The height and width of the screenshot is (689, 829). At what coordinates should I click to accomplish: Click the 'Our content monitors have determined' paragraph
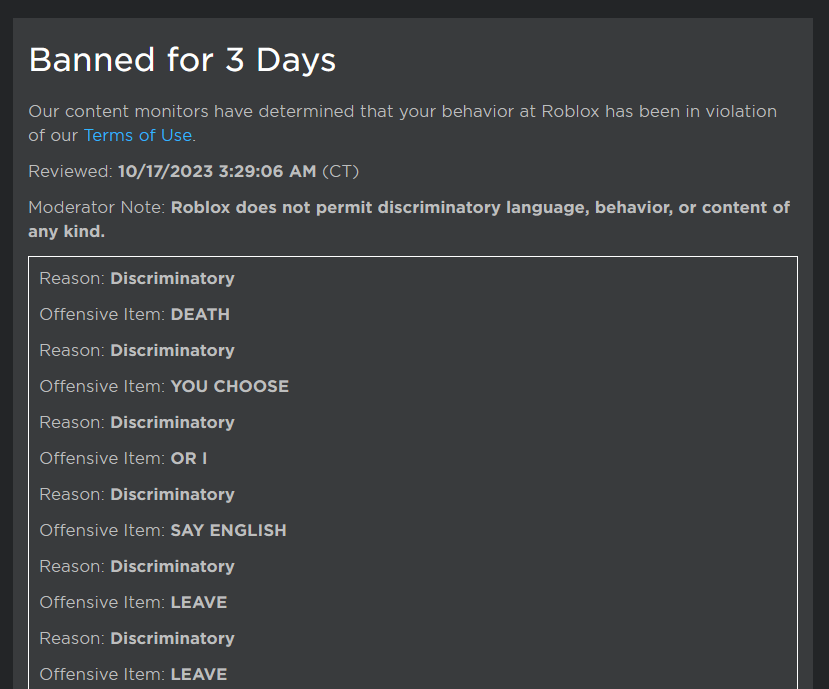(402, 123)
